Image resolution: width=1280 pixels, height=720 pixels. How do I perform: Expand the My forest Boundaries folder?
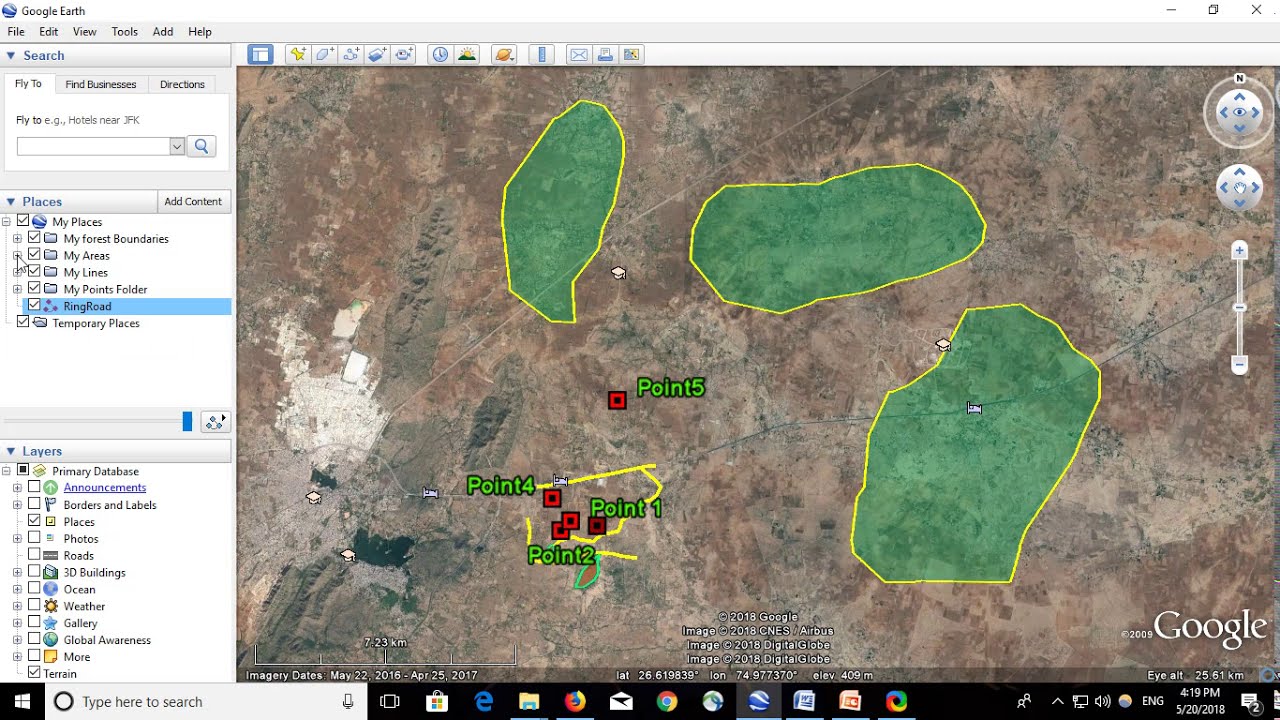coord(17,239)
